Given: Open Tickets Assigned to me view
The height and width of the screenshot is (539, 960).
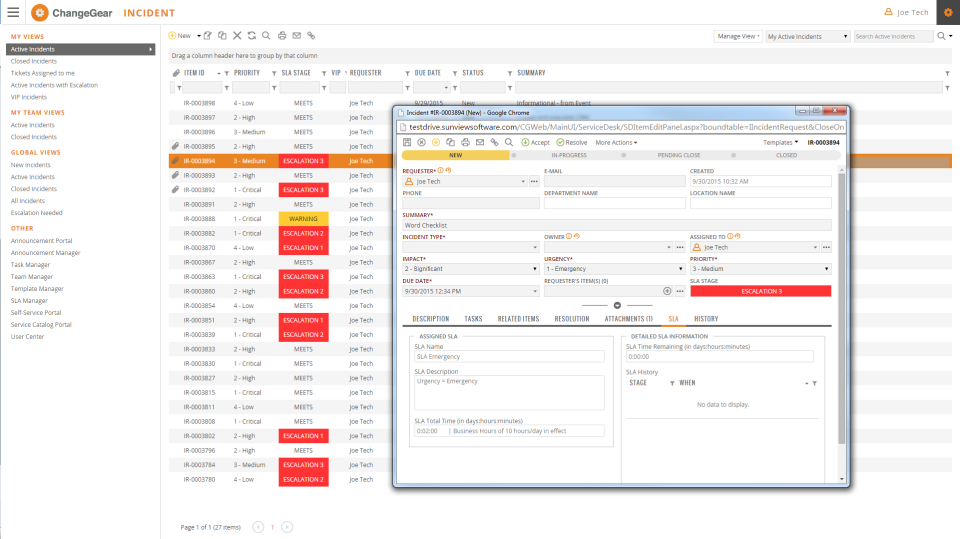Looking at the screenshot, I should point(42,73).
